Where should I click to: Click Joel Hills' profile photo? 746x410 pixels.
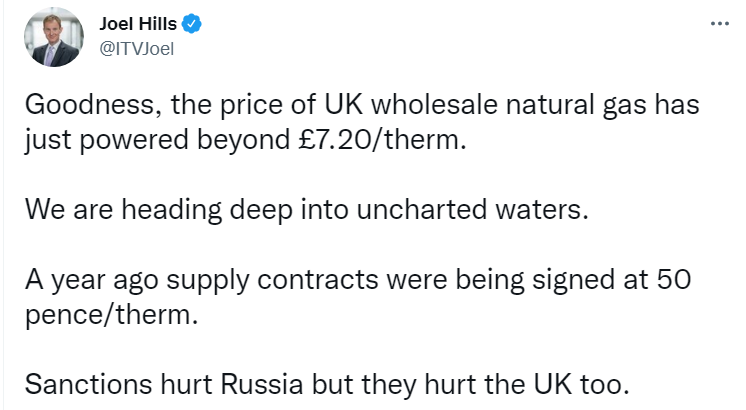click(x=54, y=41)
